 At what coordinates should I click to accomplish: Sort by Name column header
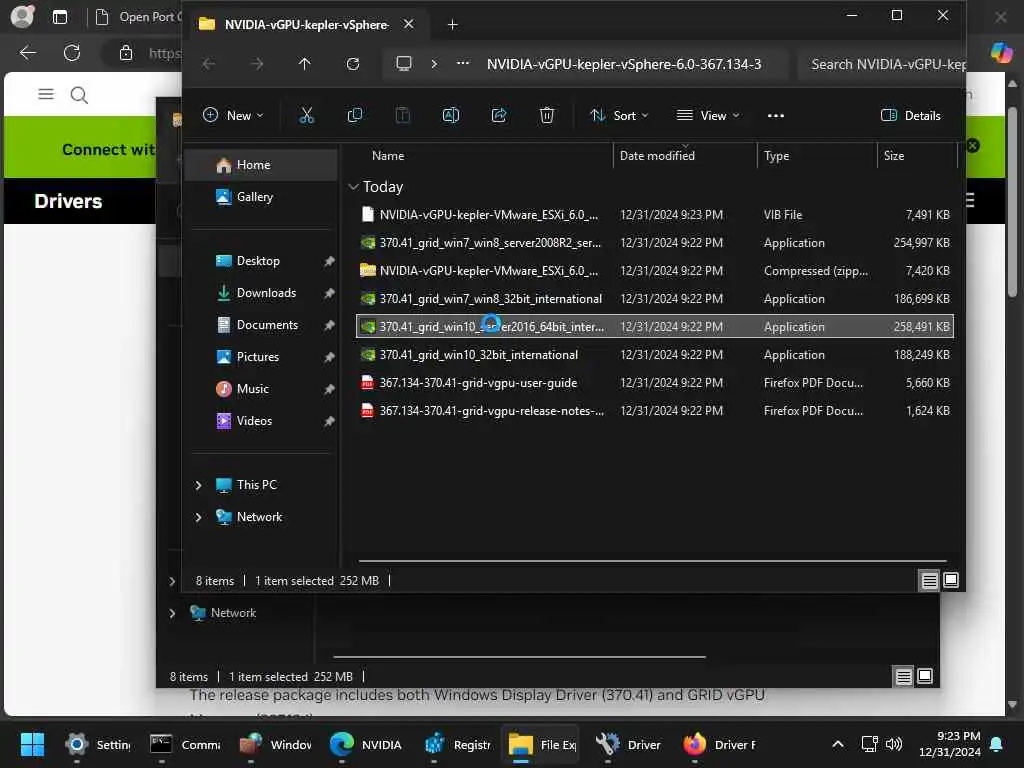click(388, 155)
